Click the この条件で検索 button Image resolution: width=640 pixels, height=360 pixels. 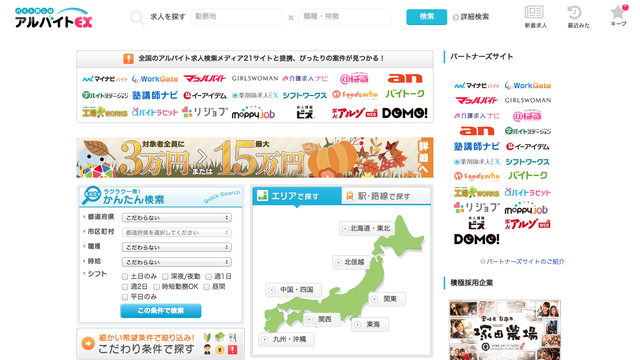(161, 311)
